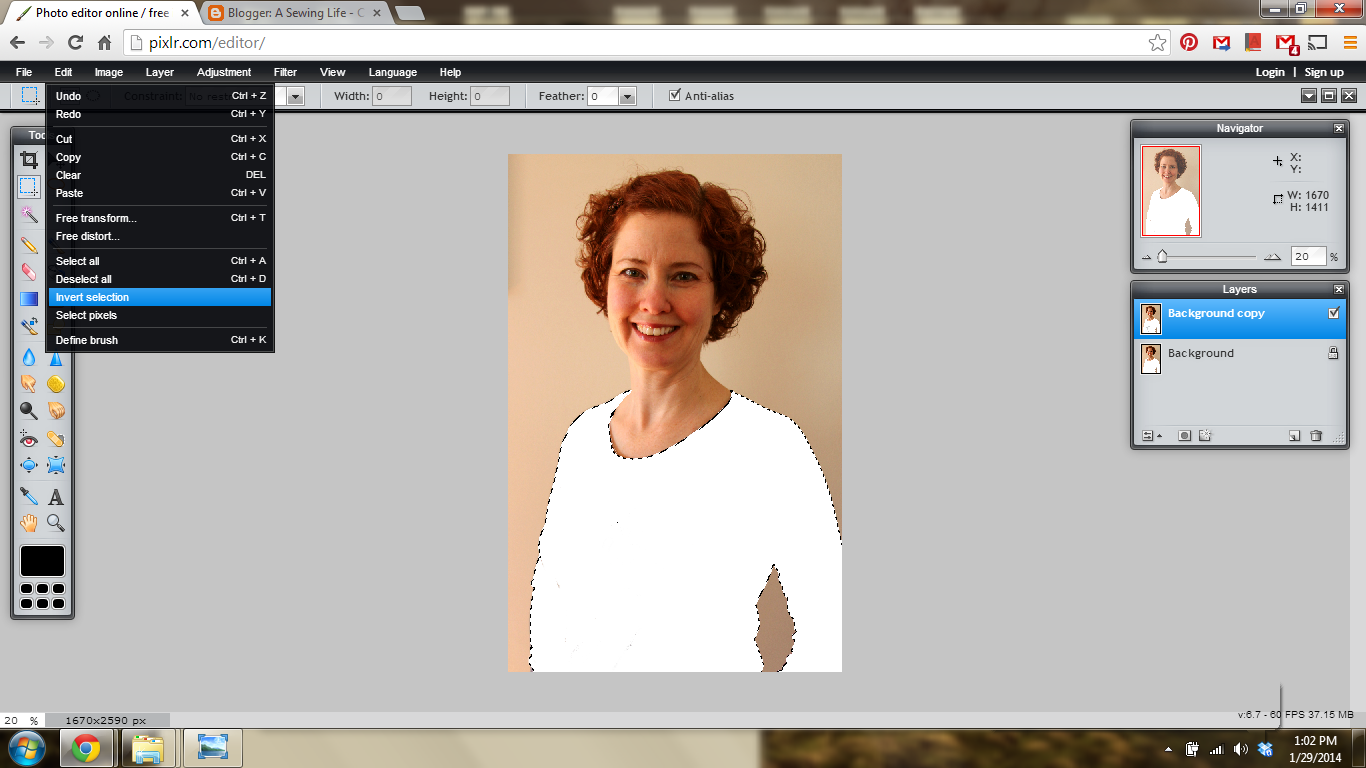The height and width of the screenshot is (768, 1366).
Task: Click the lock on Background layer
Action: (1333, 353)
